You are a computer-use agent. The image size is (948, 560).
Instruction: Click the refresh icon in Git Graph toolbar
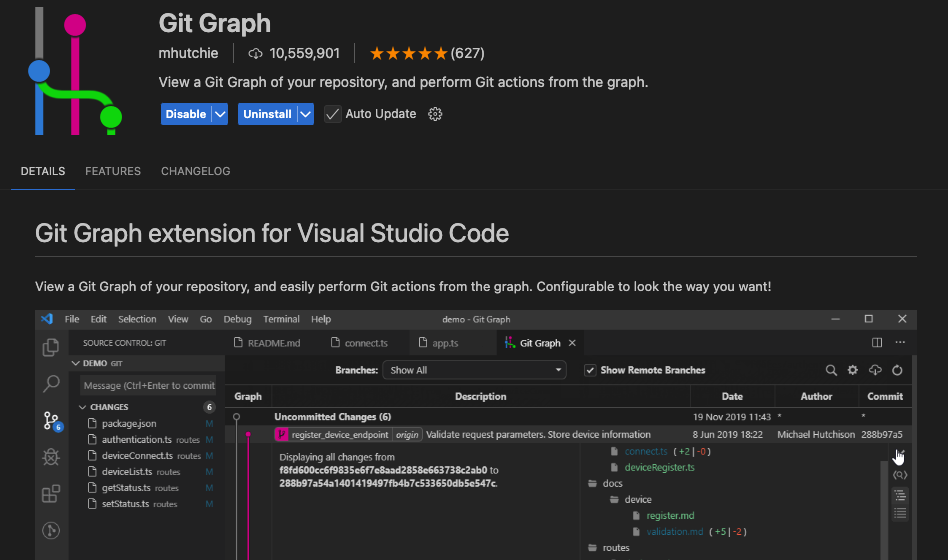[x=897, y=370]
